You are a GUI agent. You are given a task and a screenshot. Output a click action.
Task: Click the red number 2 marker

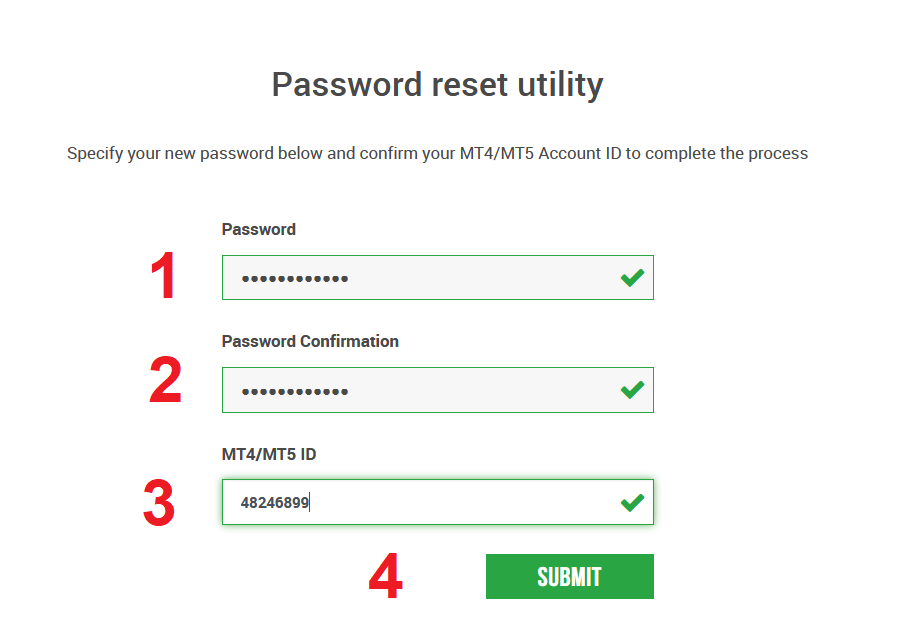[165, 389]
